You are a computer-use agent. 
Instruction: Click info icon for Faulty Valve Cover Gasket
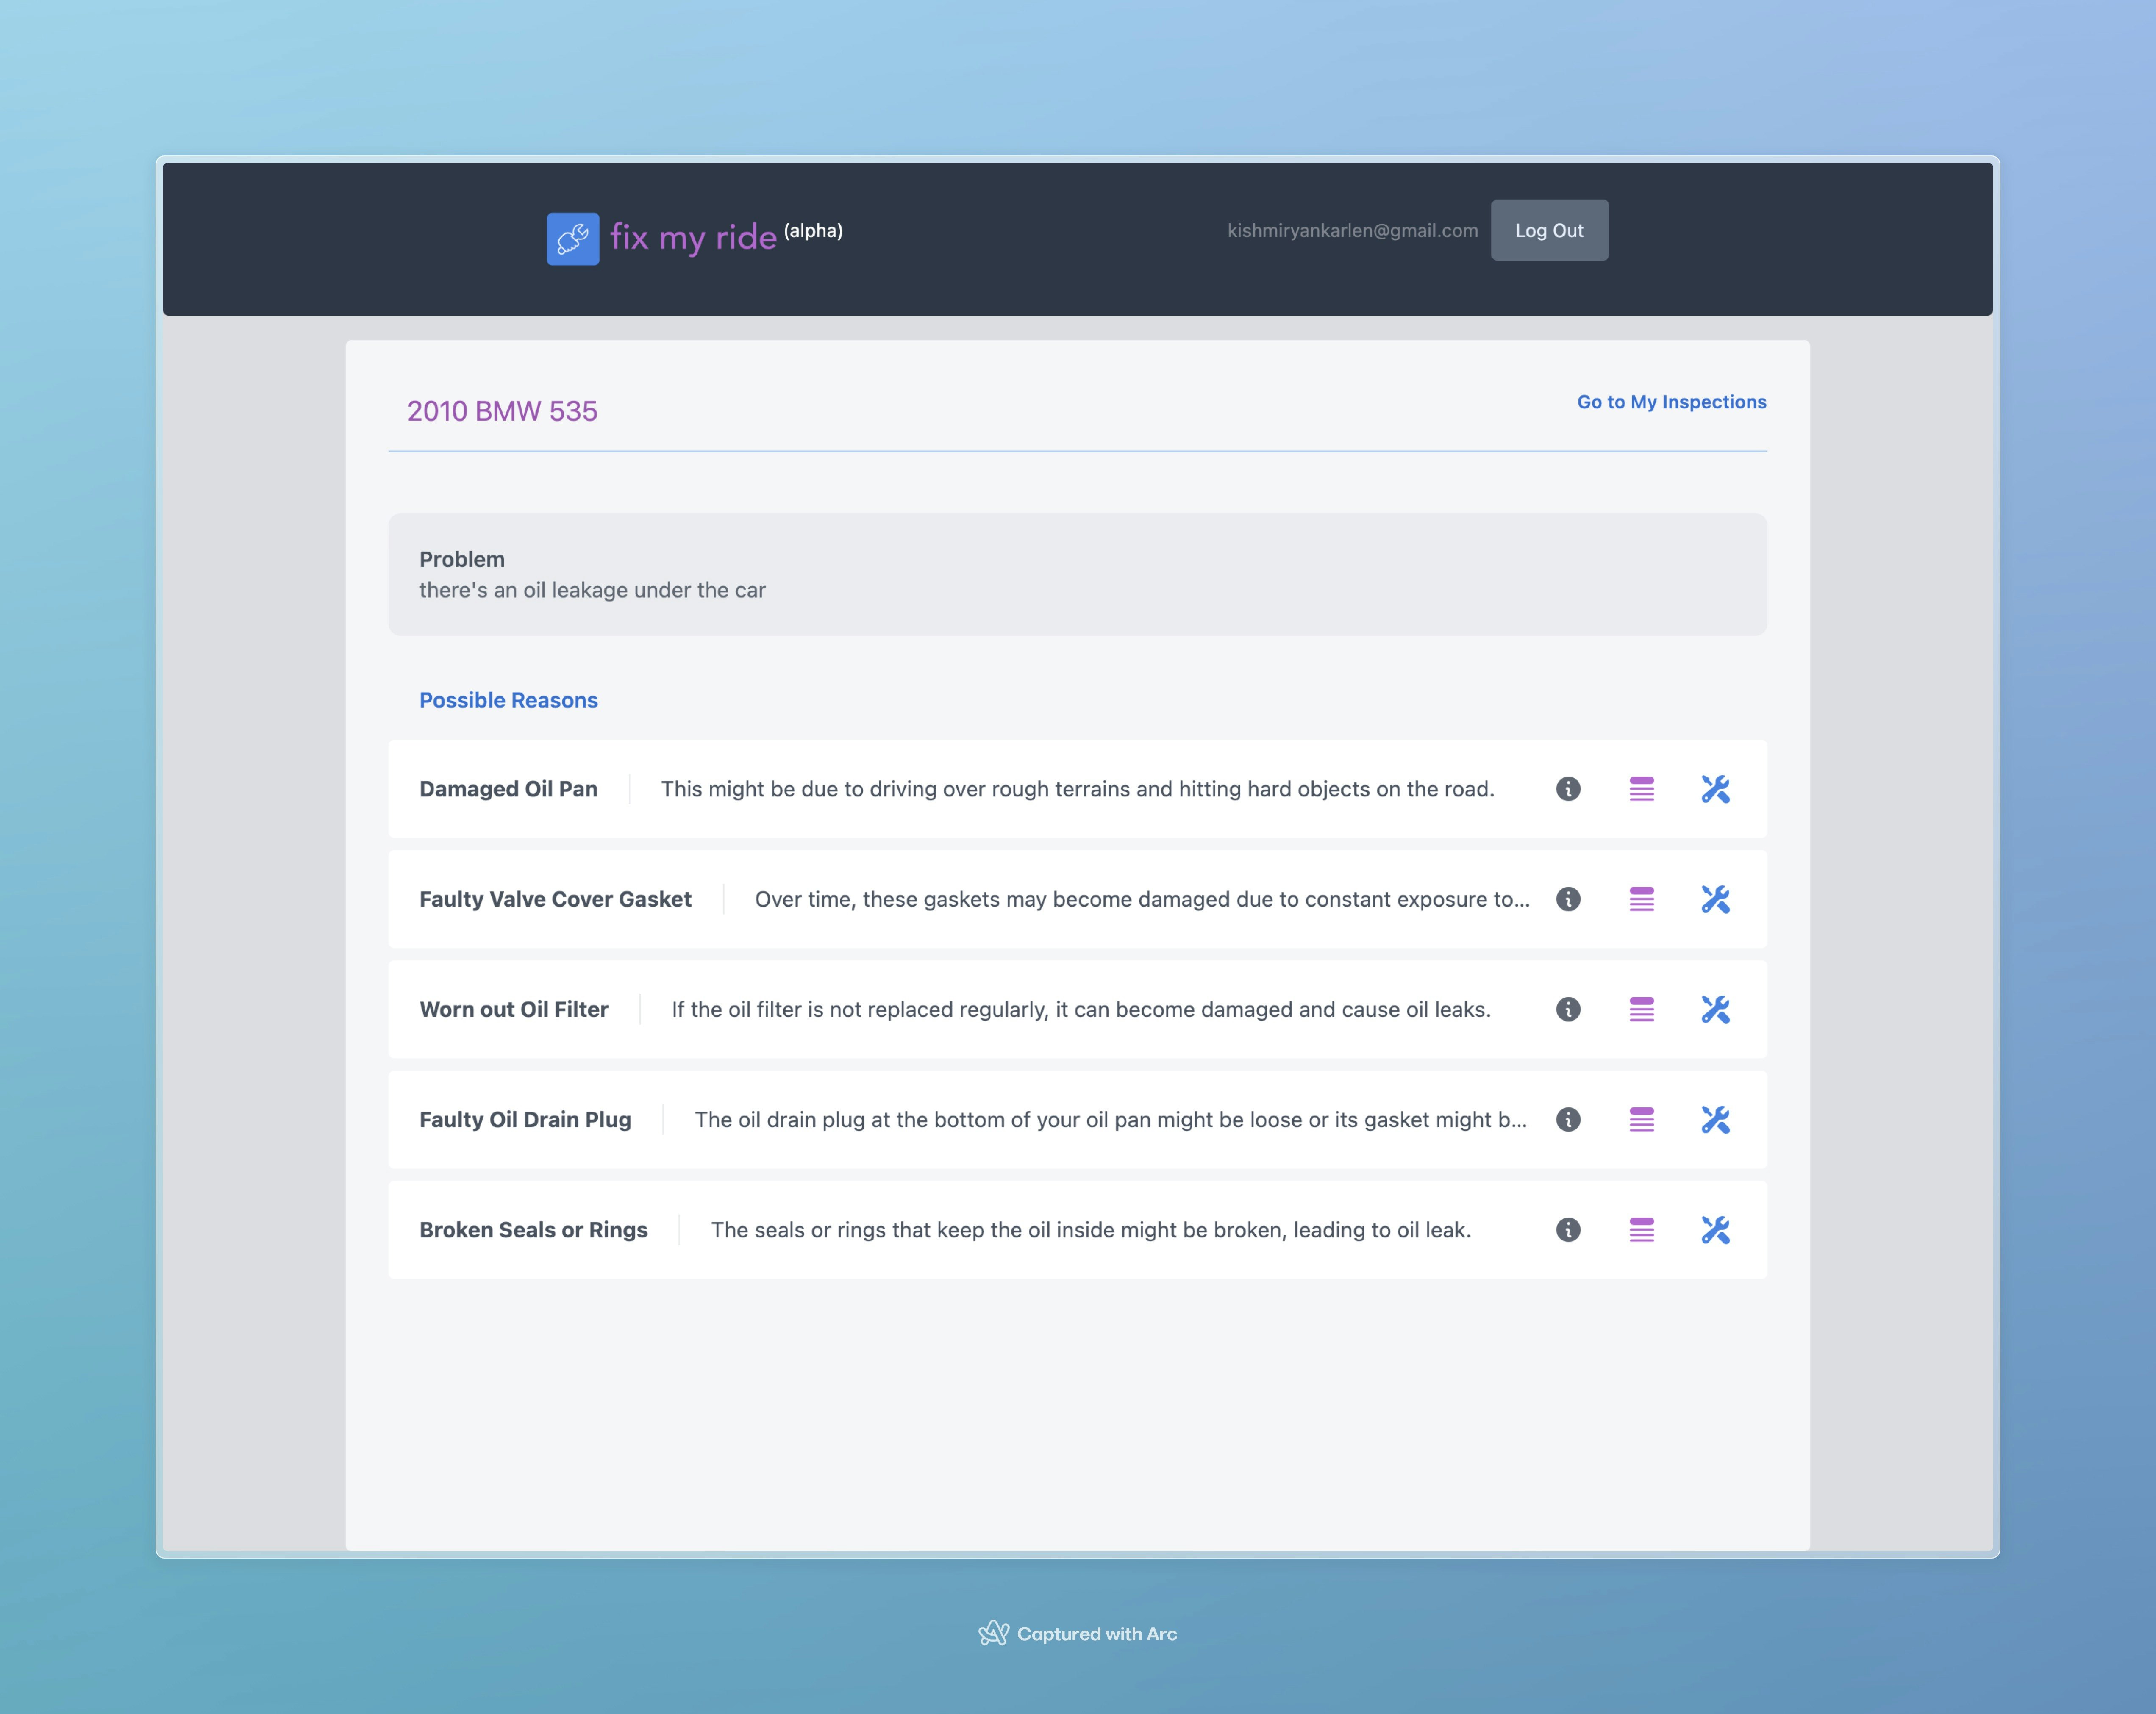coord(1568,899)
